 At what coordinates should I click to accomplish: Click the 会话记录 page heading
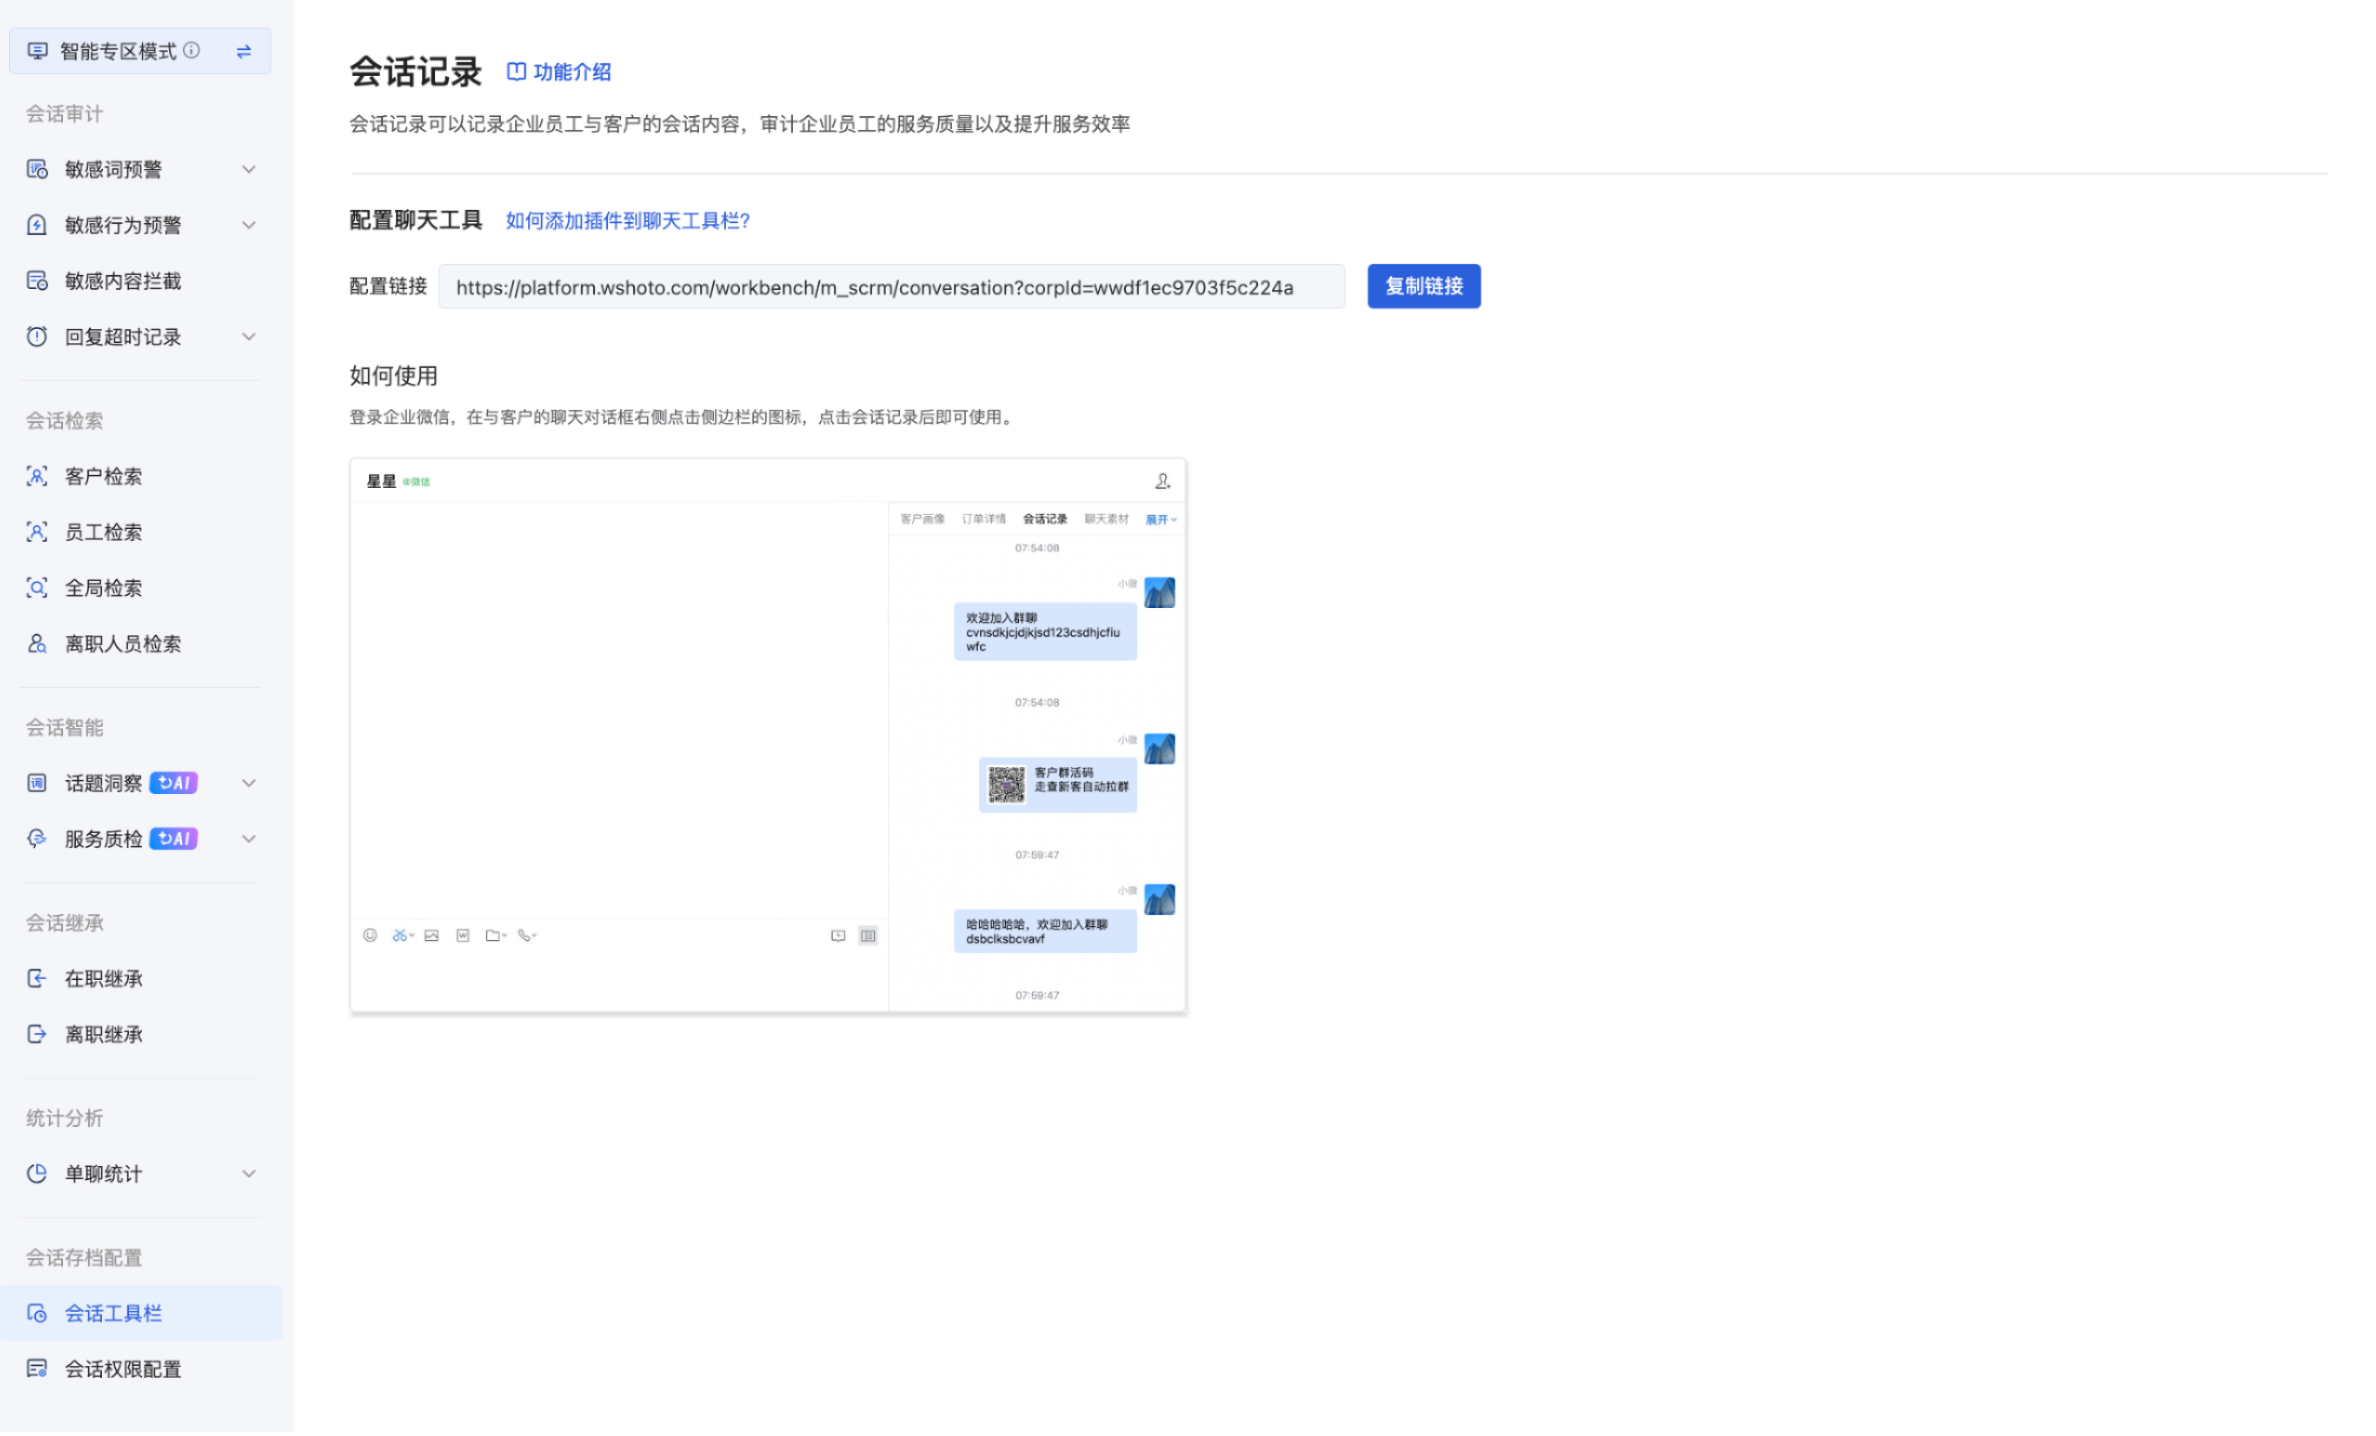click(x=416, y=72)
